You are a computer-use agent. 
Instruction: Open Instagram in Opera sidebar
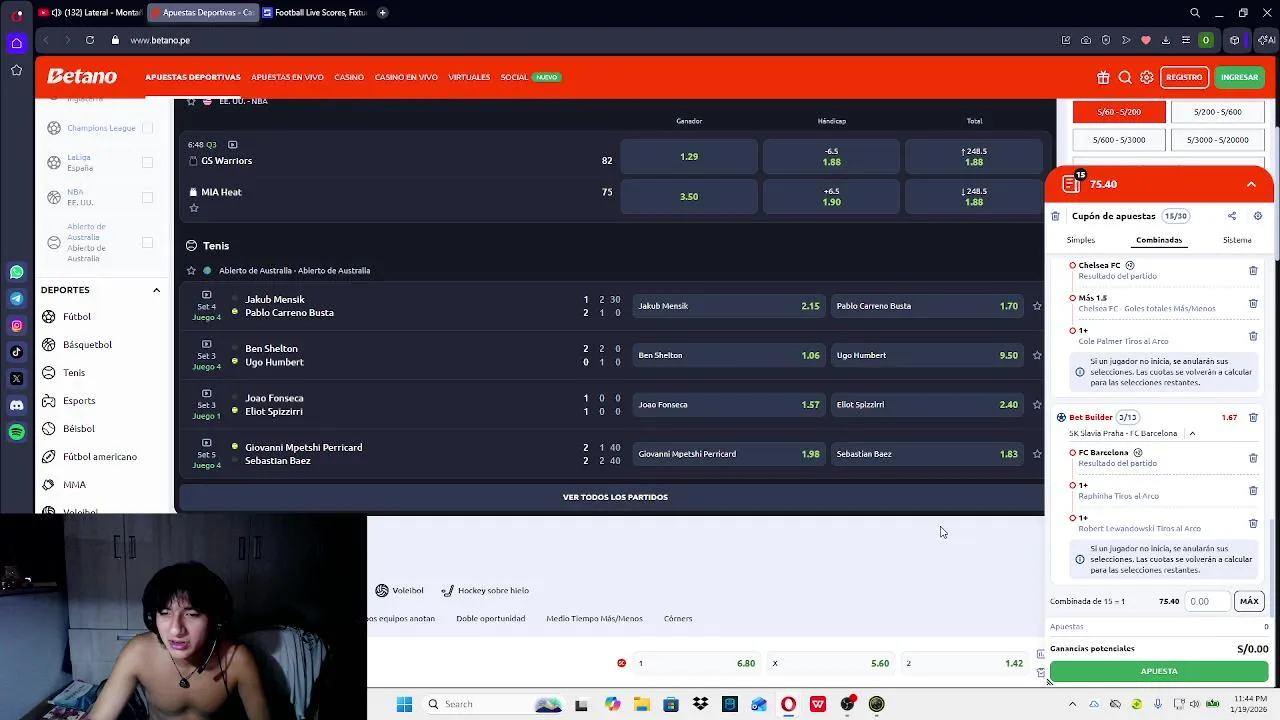click(17, 325)
